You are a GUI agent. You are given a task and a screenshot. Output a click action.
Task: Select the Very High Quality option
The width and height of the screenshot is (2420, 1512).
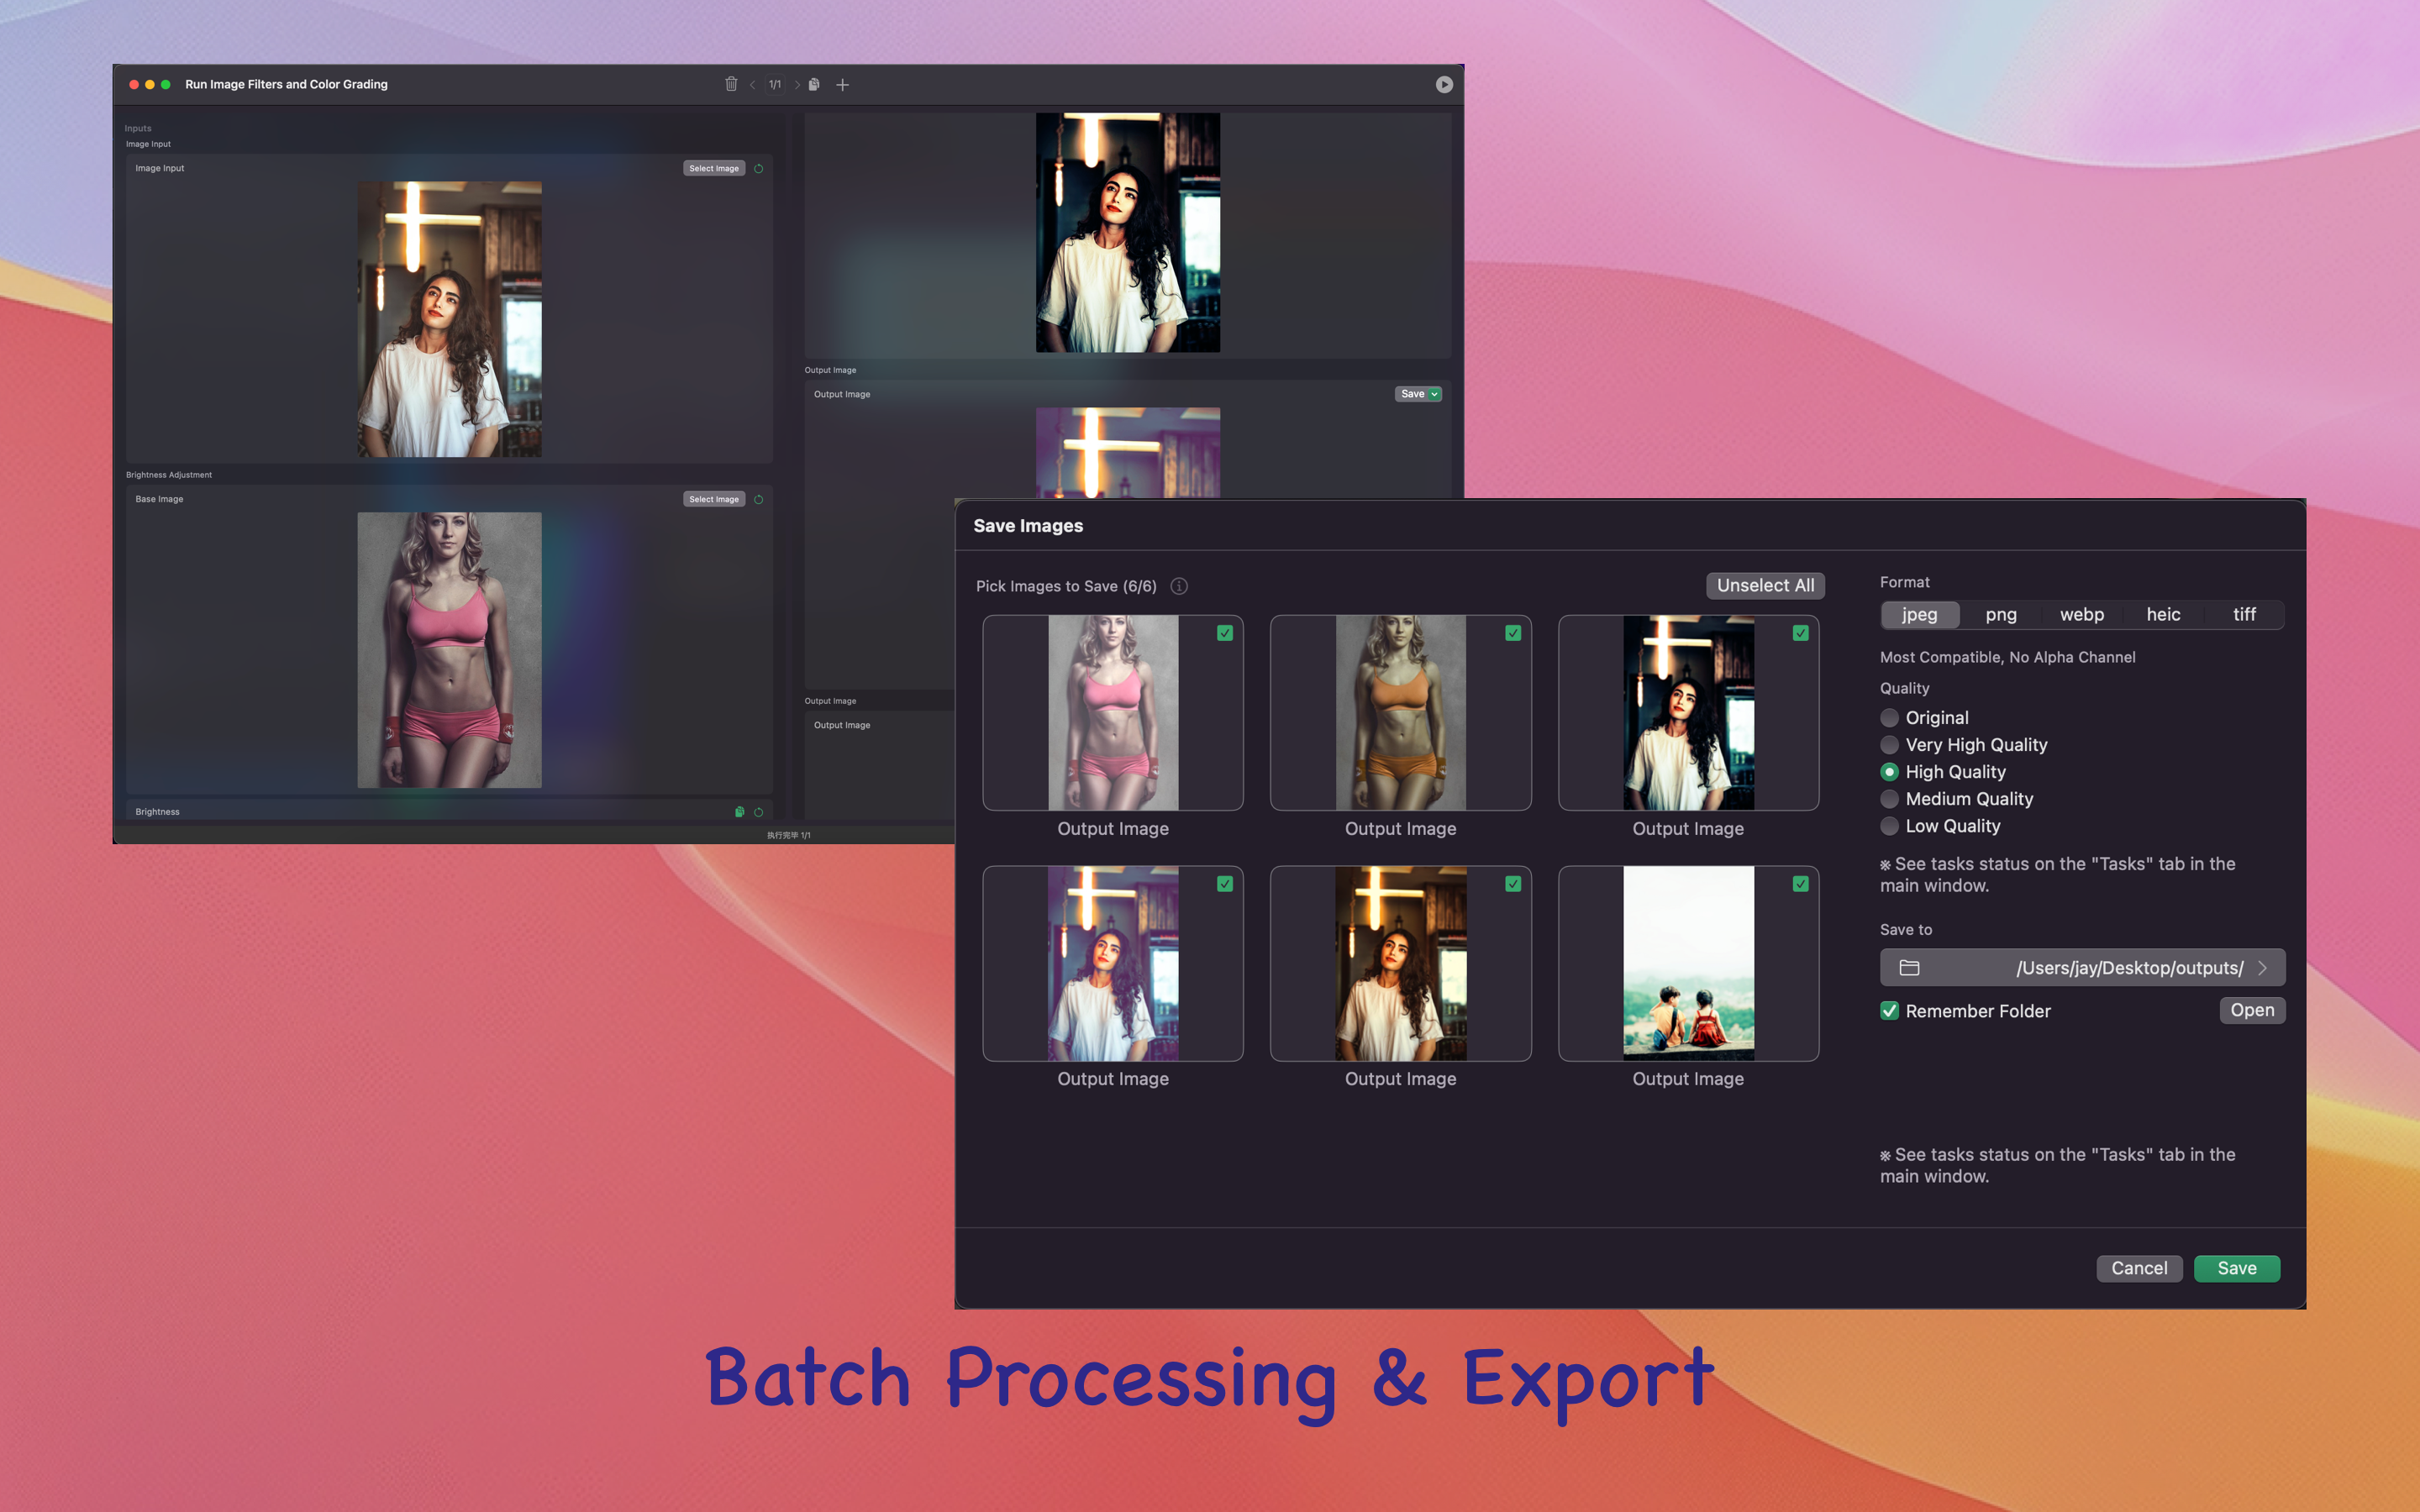pyautogui.click(x=1889, y=745)
